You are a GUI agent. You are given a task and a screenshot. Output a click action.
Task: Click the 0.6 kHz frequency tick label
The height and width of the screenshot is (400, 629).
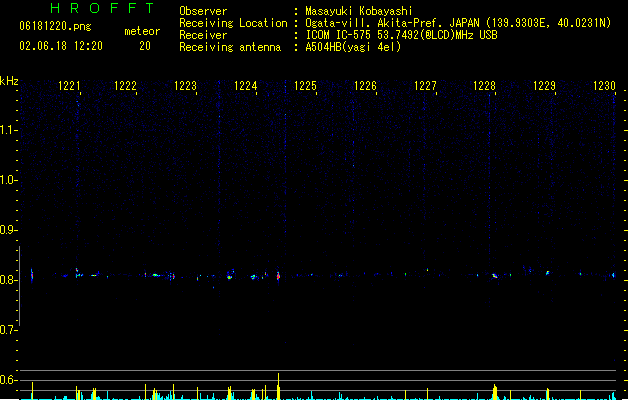[8, 380]
